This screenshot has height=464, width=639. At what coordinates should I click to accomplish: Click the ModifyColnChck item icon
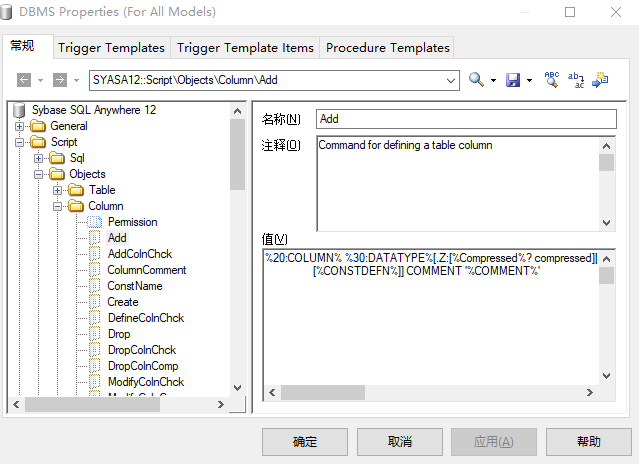click(95, 382)
